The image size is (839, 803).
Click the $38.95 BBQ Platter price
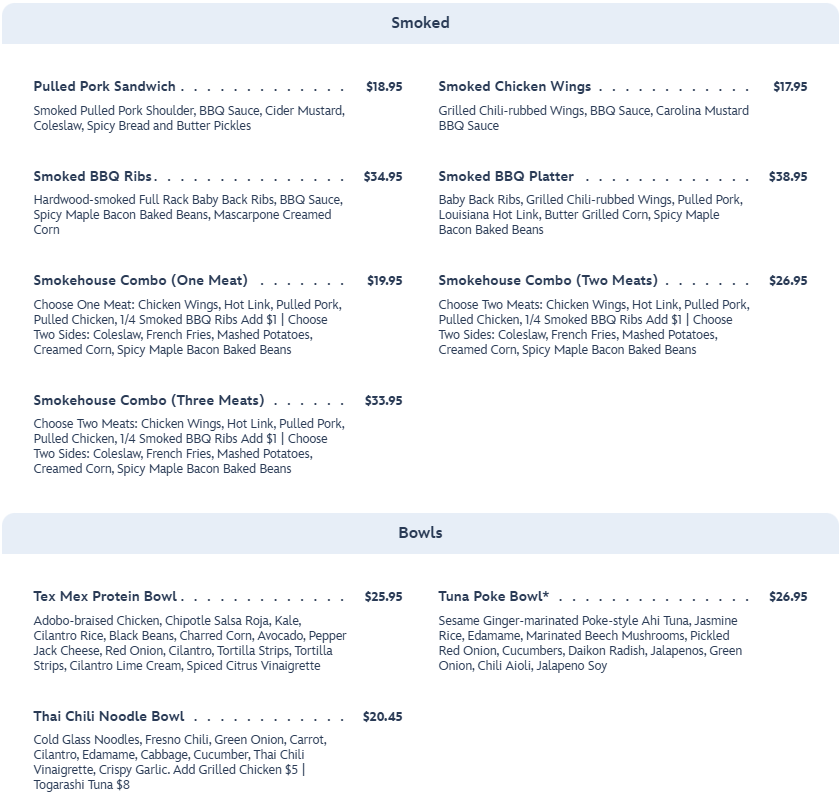(788, 177)
